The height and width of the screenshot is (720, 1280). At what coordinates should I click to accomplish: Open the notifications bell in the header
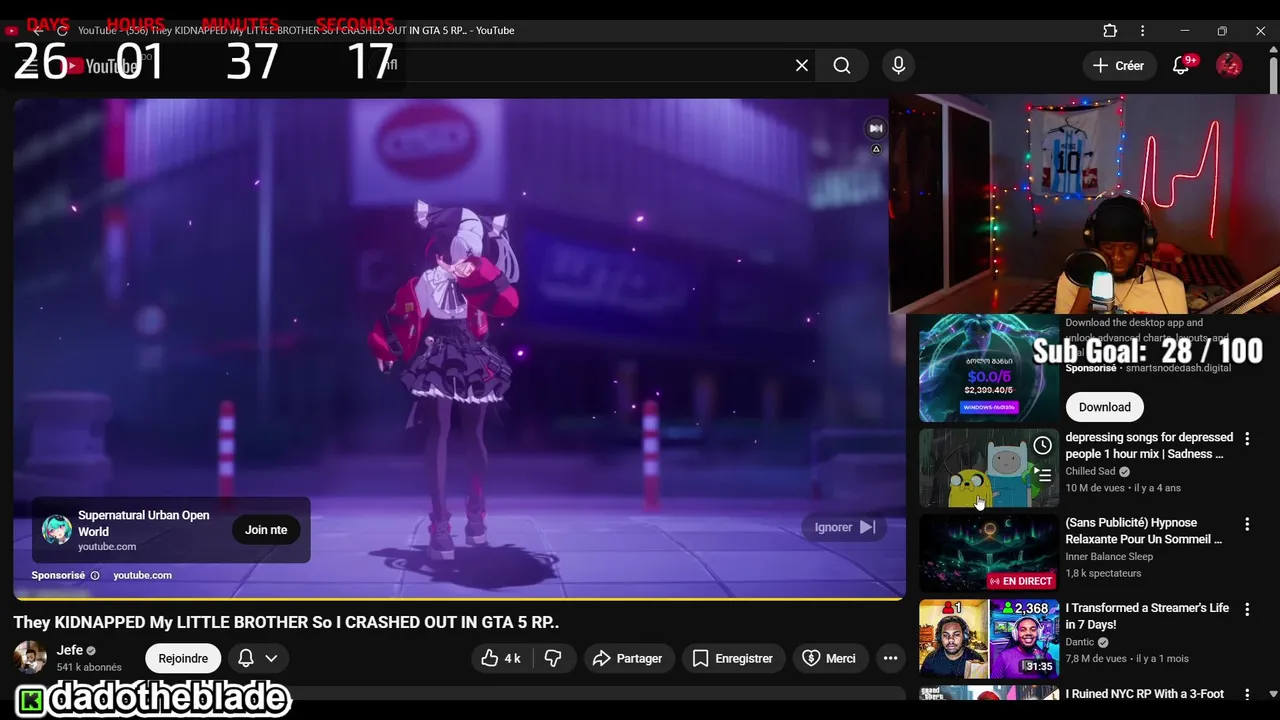(x=1181, y=65)
